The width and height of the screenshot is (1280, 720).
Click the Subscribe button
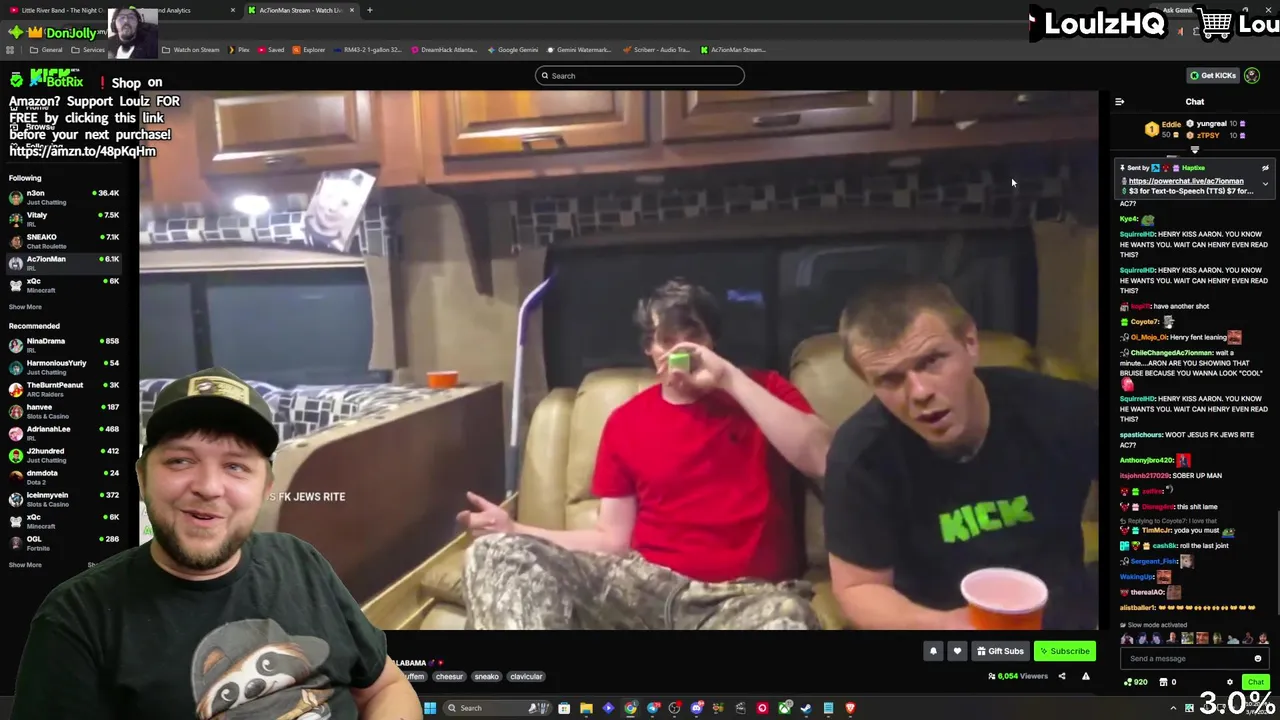click(1064, 651)
